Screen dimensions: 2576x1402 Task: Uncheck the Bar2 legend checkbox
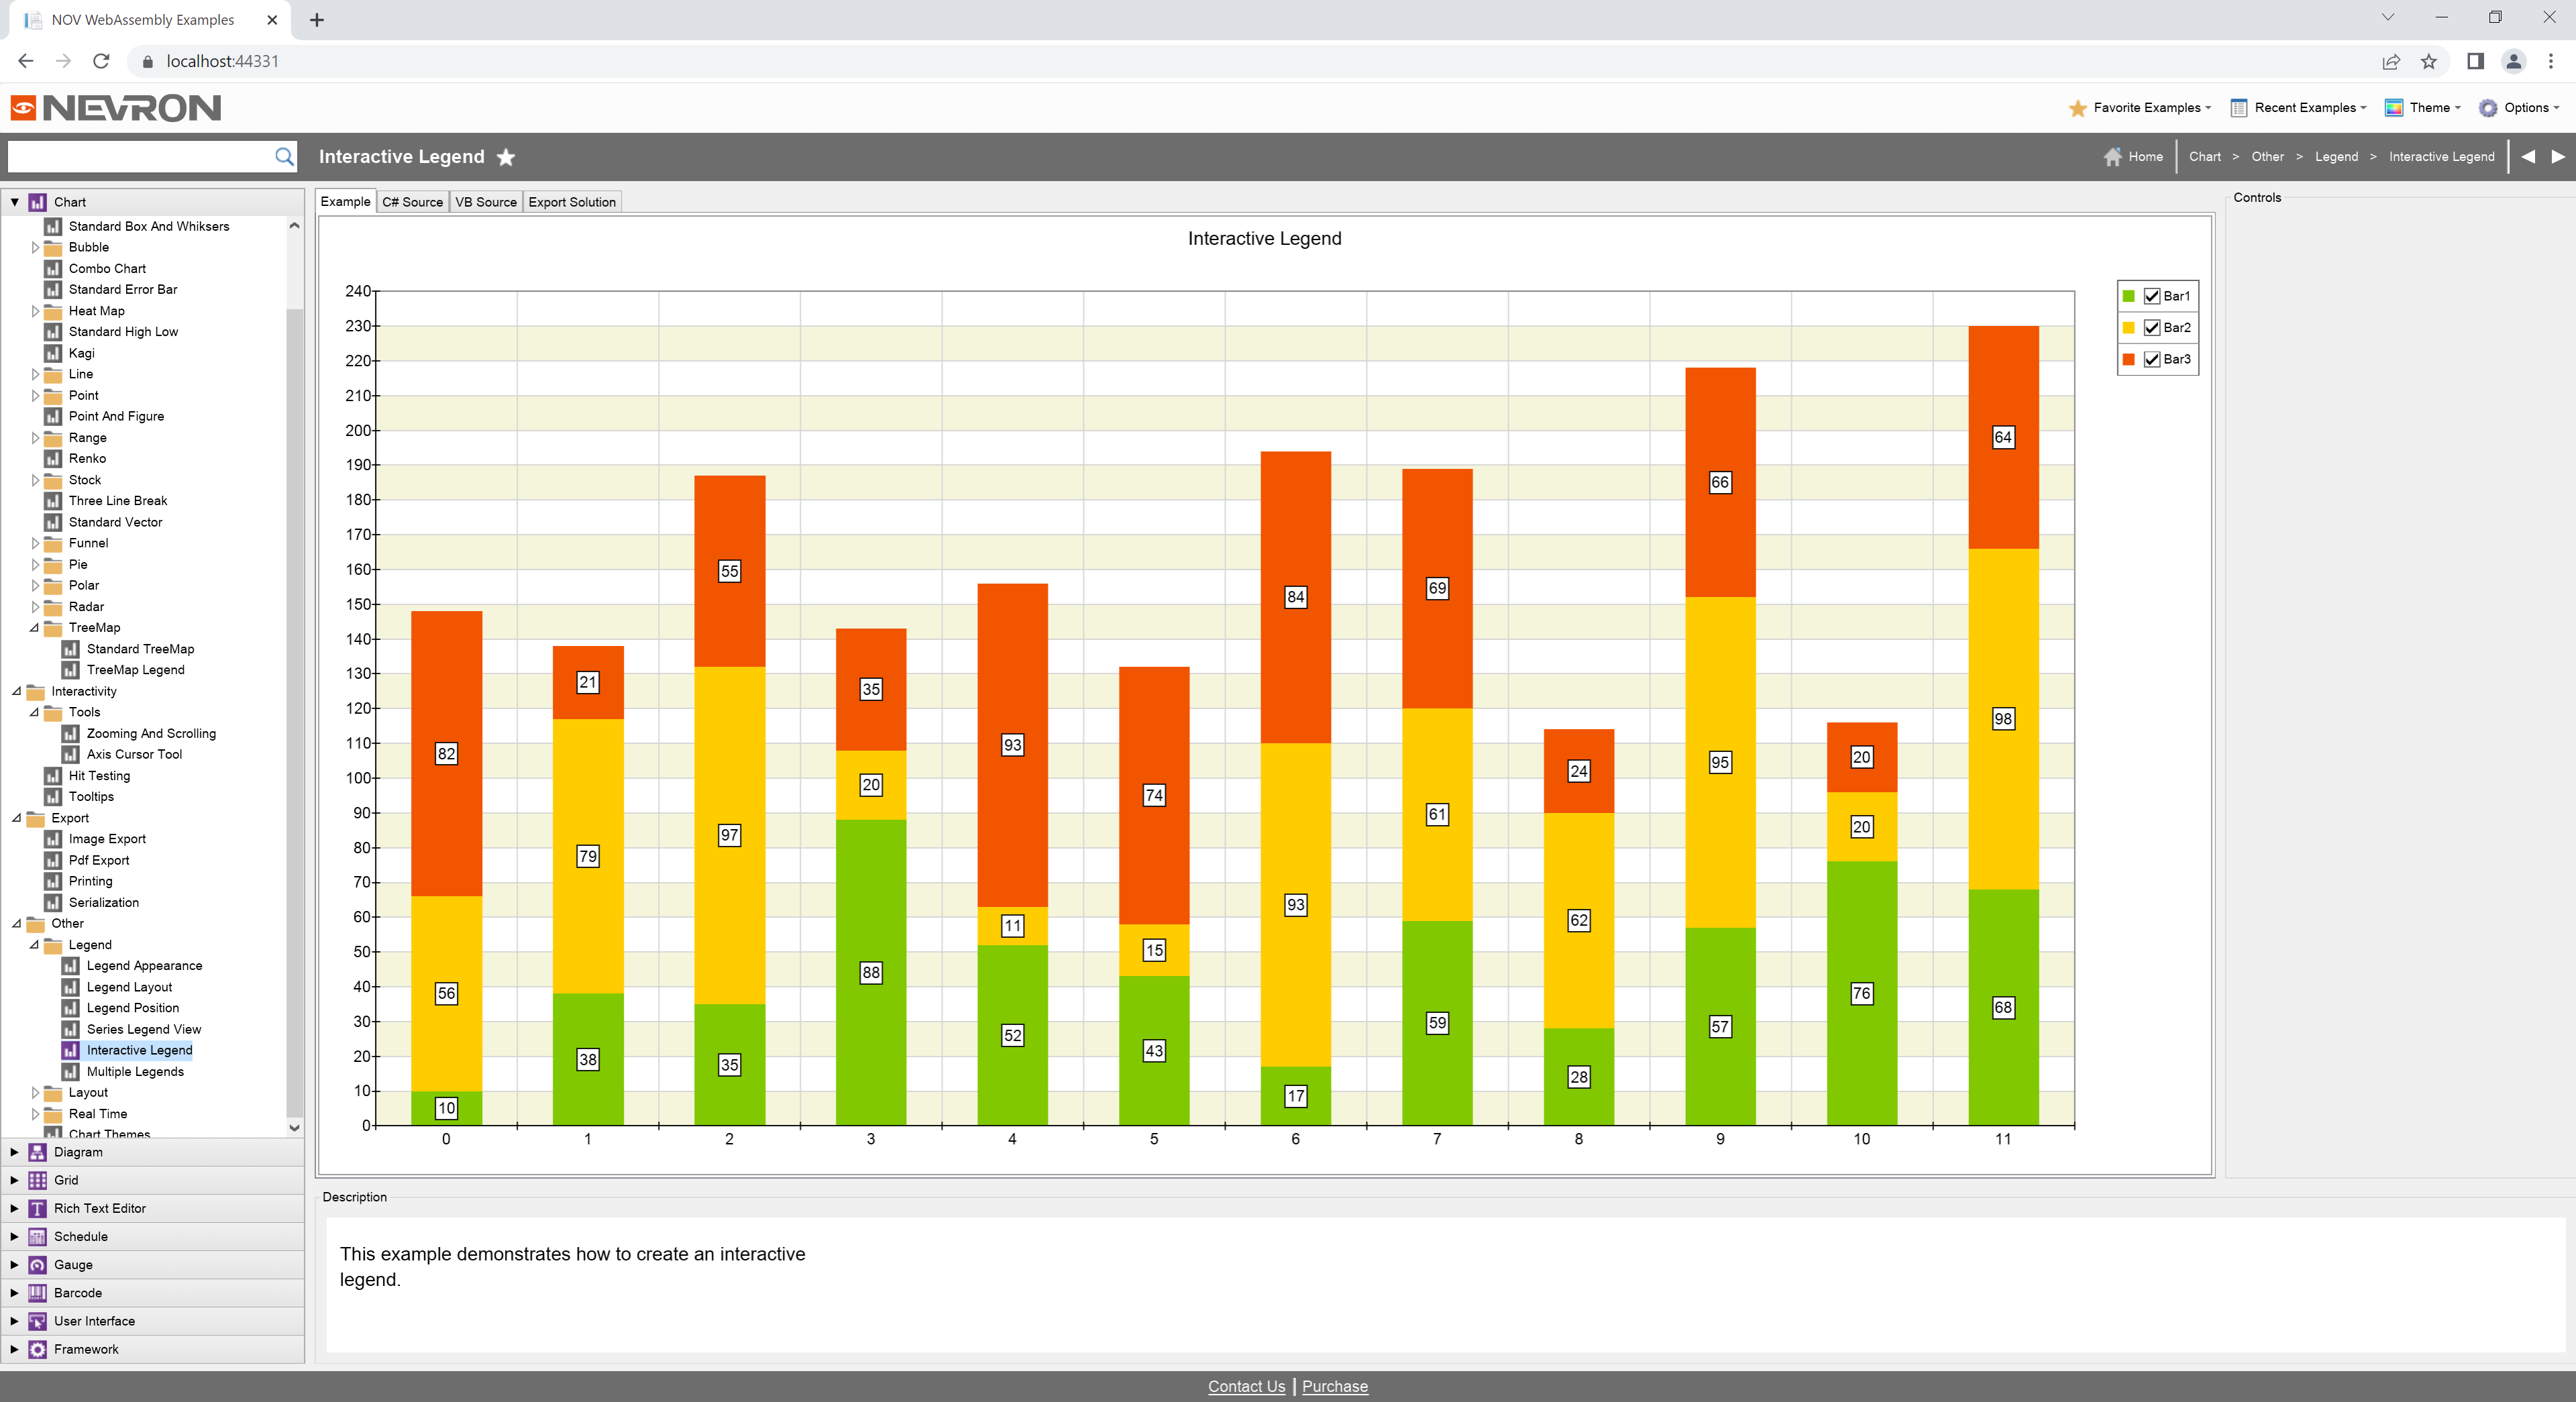pyautogui.click(x=2151, y=328)
